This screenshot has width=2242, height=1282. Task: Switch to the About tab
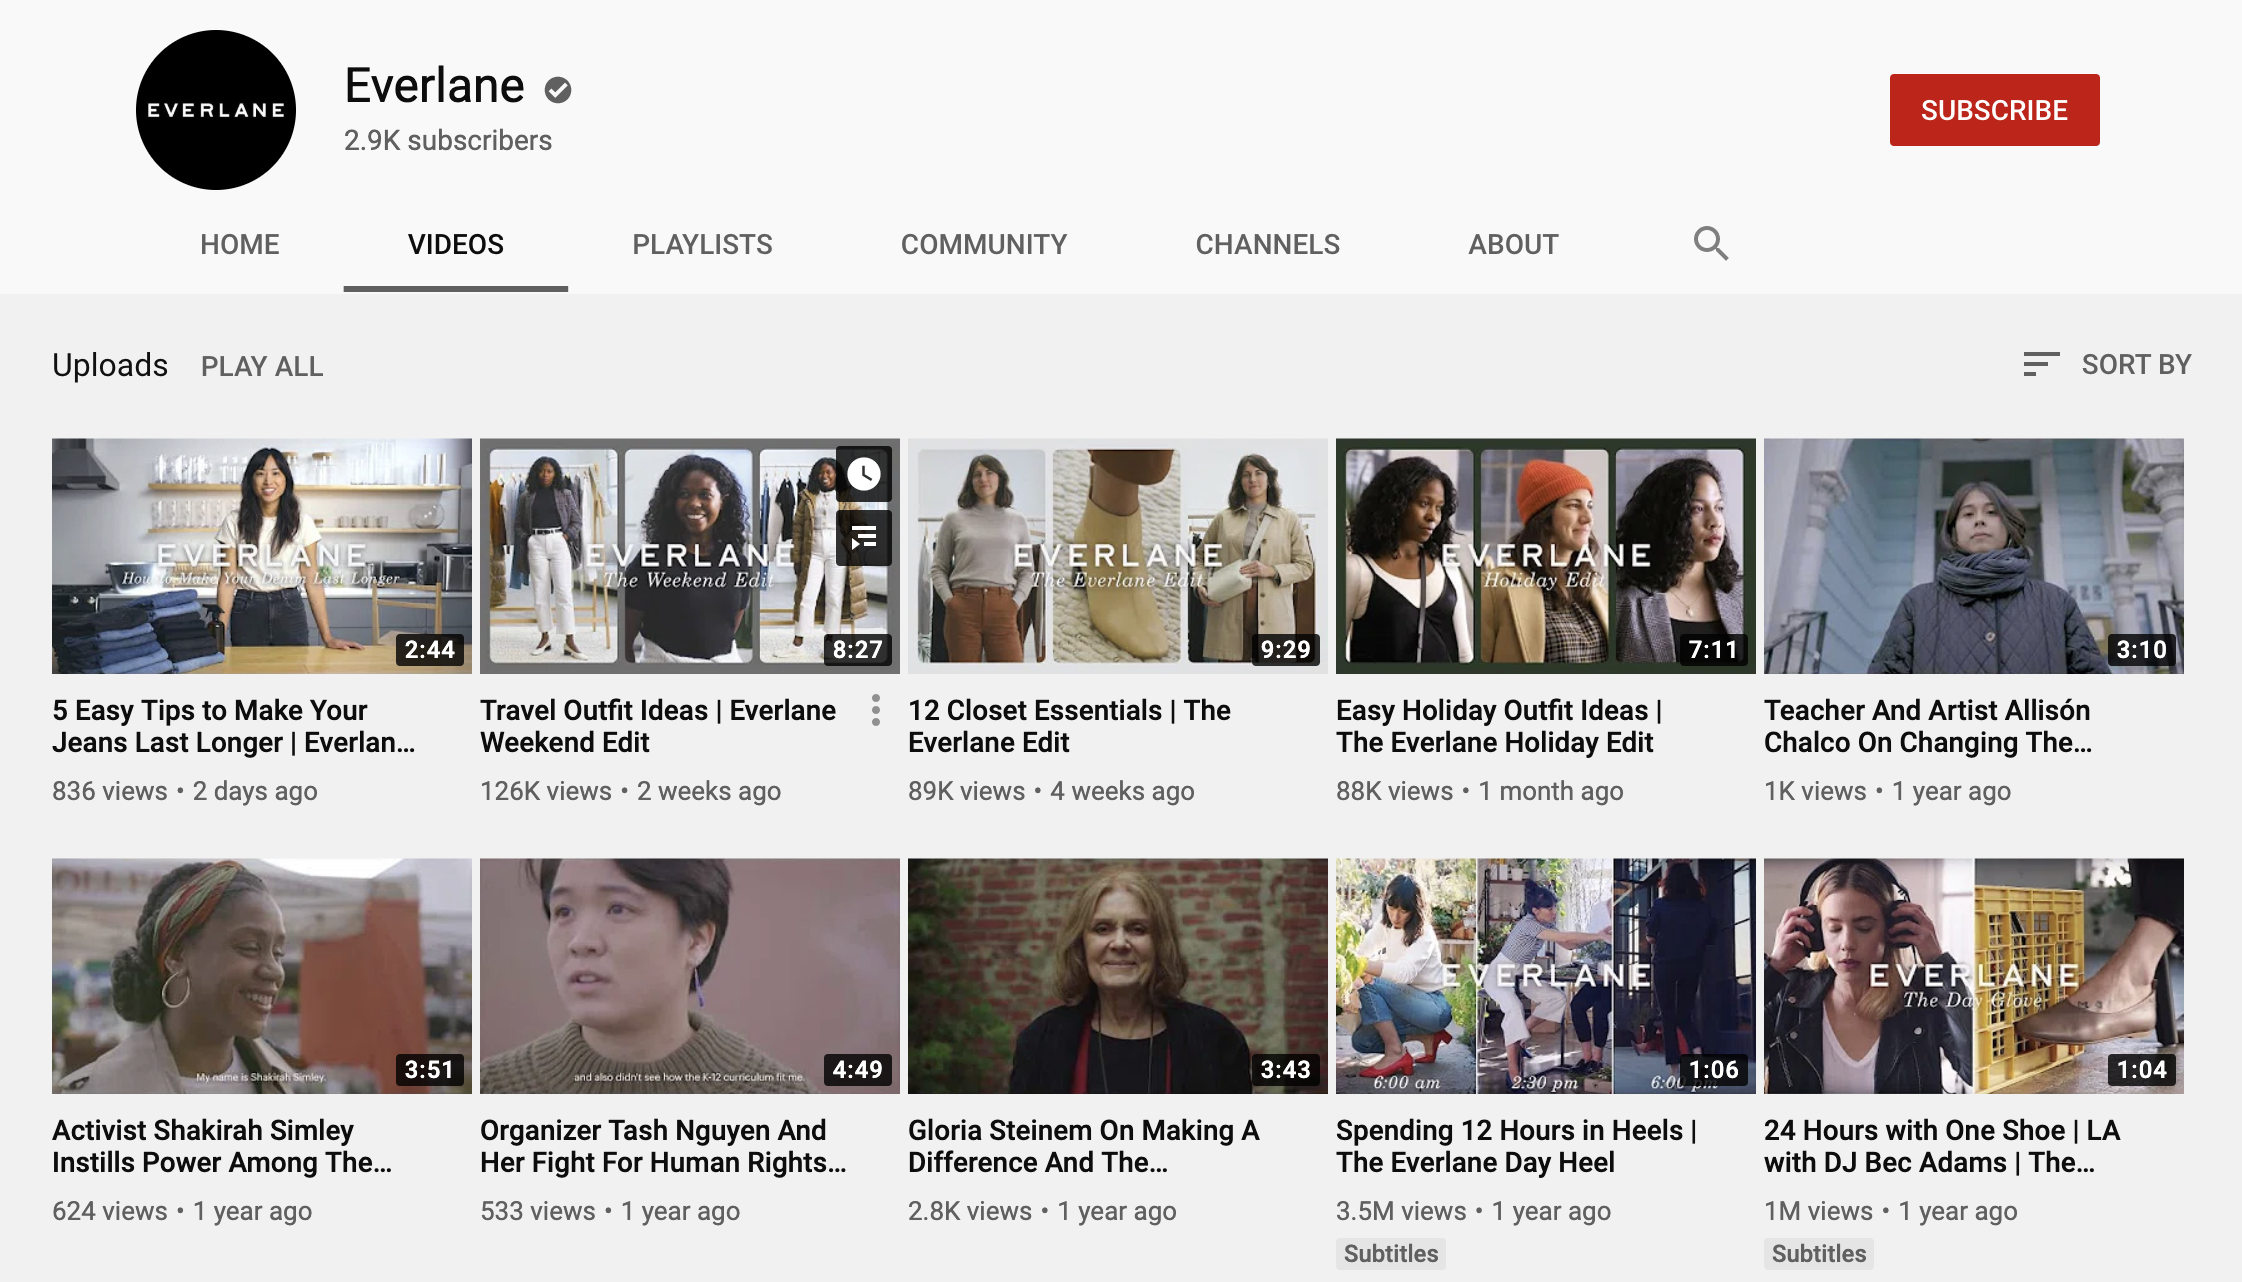1513,244
